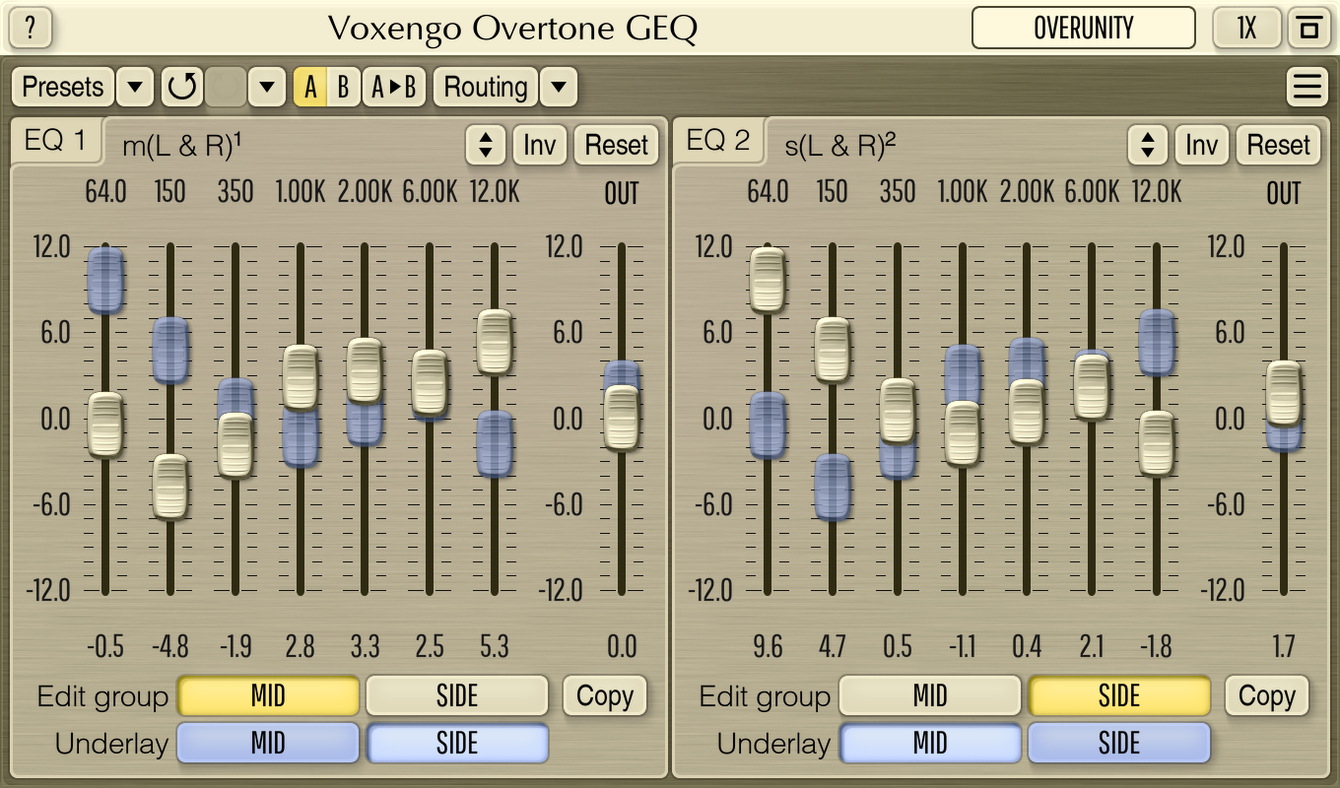Select MID edit group in EQ 2
Viewport: 1340px width, 788px height.
coord(930,696)
